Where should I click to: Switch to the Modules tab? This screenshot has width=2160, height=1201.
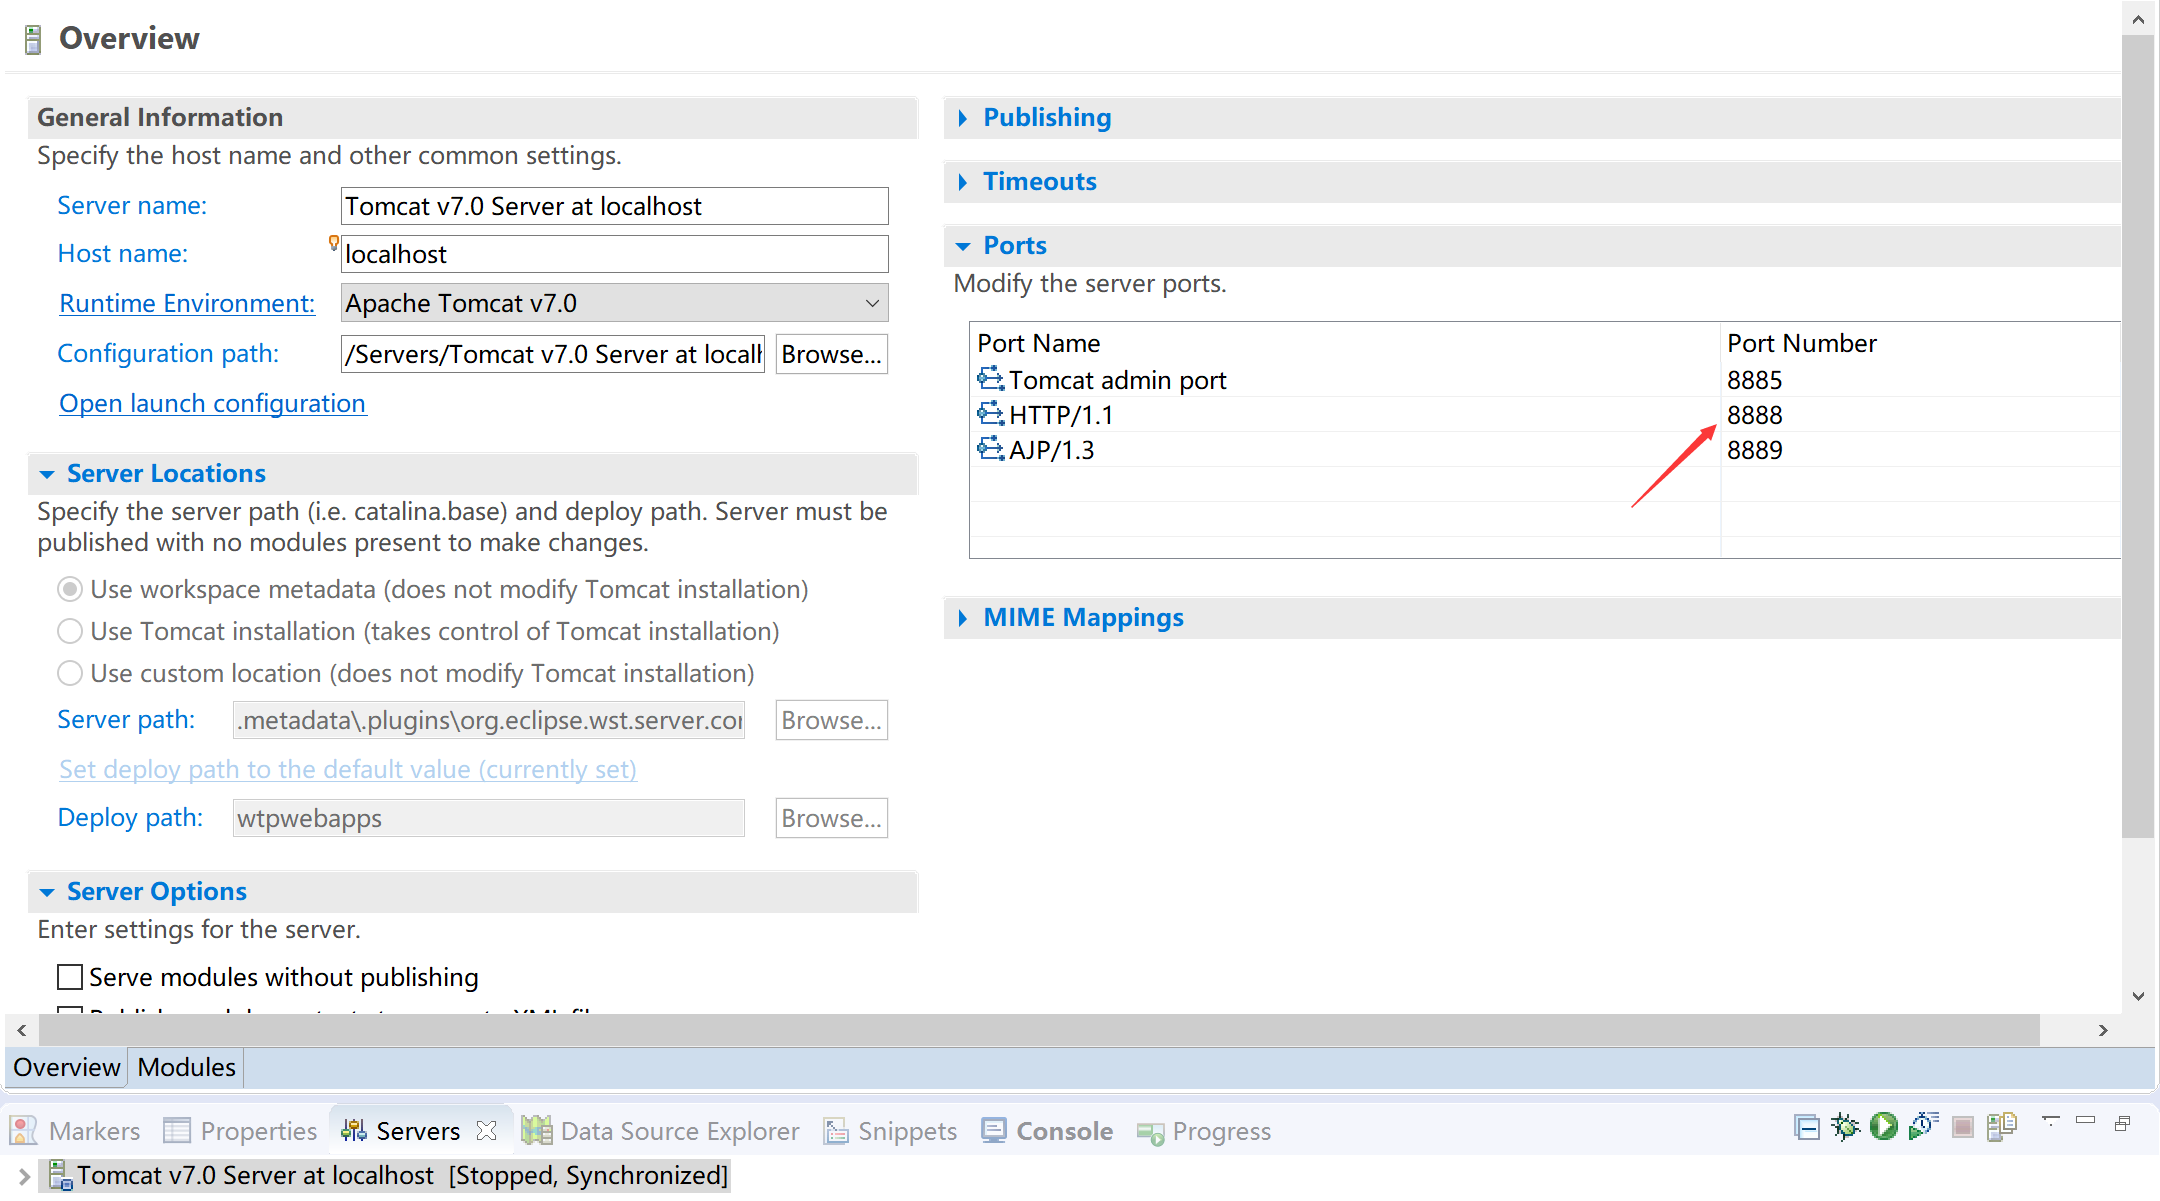(185, 1067)
